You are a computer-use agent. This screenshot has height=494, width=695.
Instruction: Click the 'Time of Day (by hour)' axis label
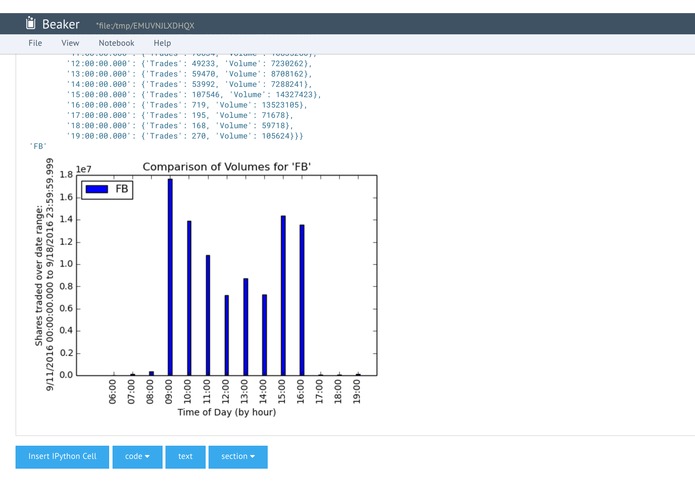[226, 412]
